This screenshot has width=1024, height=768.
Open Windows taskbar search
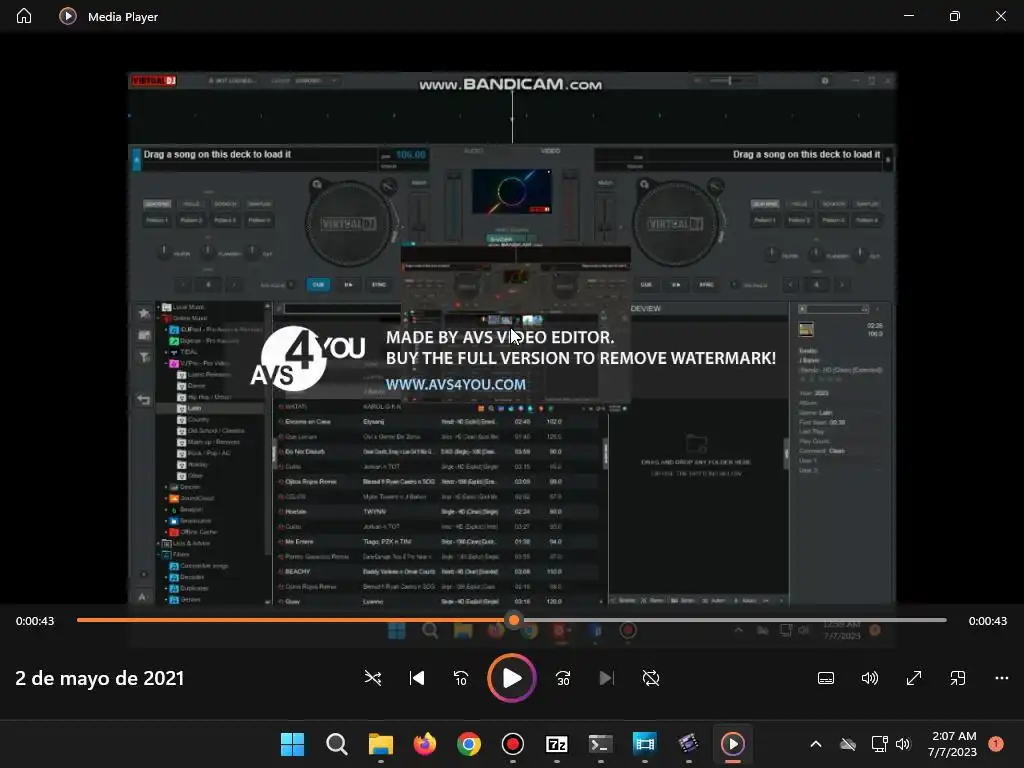tap(337, 744)
